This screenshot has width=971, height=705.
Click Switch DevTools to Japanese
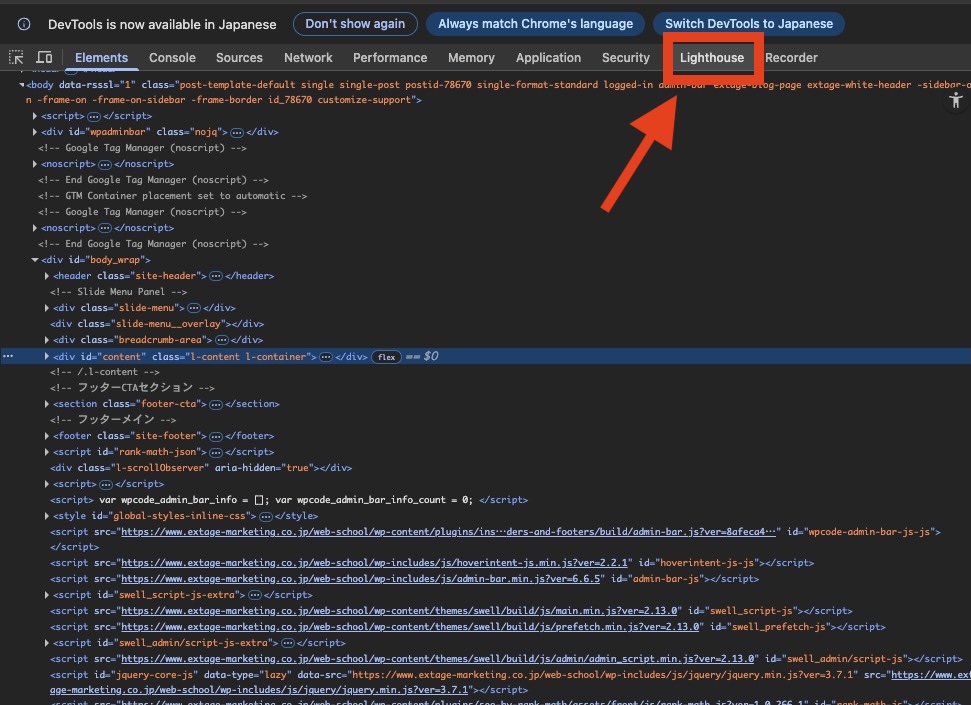(x=748, y=24)
